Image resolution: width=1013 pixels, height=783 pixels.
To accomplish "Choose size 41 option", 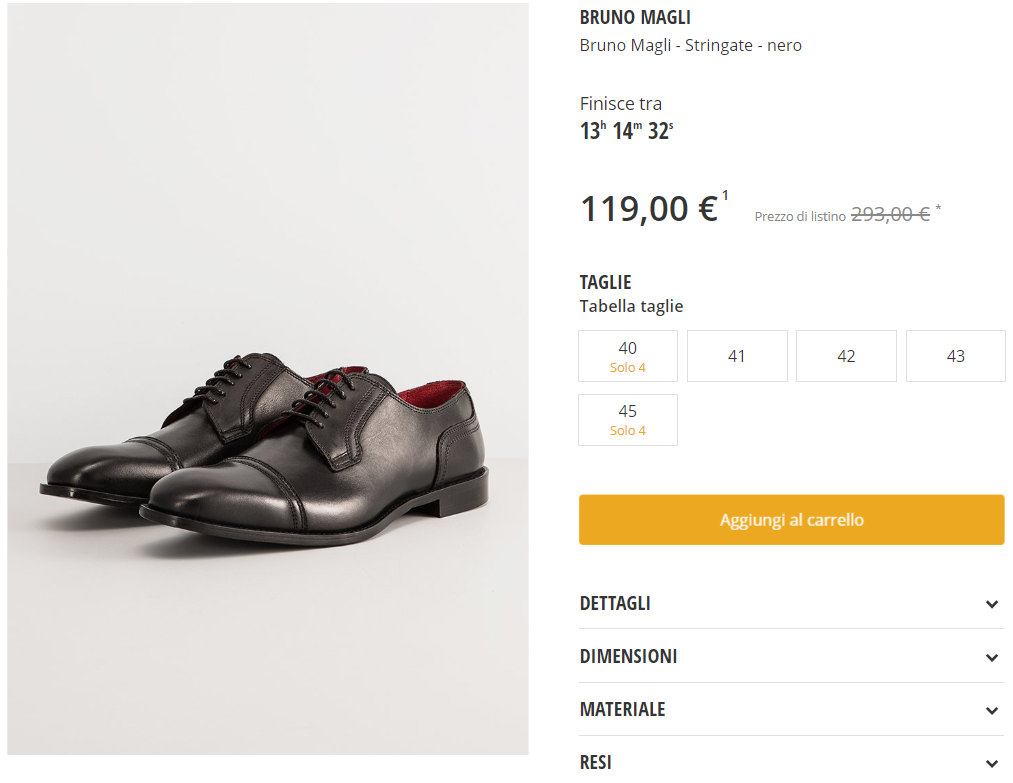I will (737, 356).
